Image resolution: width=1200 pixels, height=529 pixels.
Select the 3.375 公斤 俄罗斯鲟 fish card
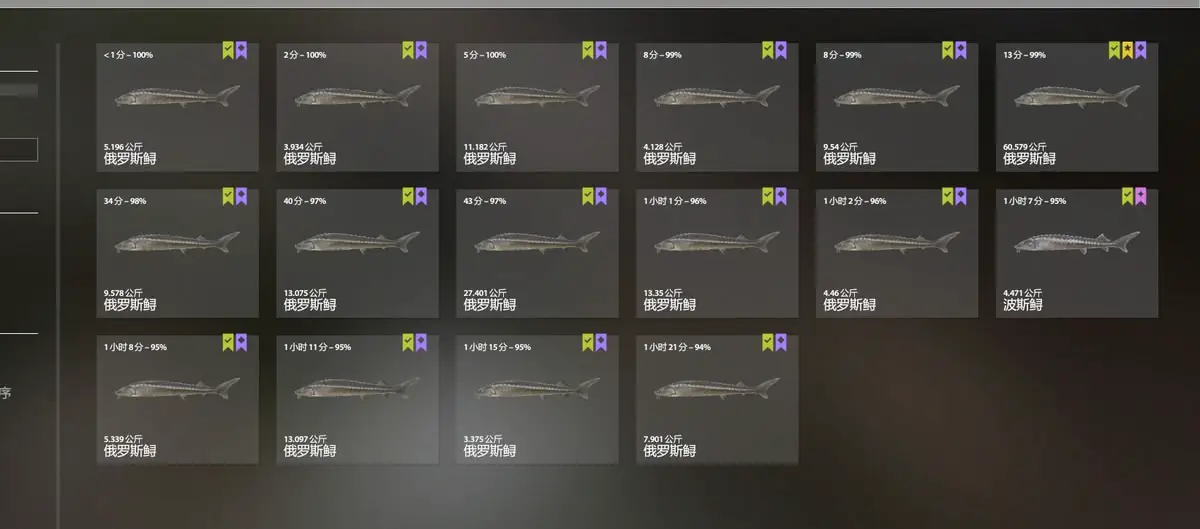[x=537, y=399]
